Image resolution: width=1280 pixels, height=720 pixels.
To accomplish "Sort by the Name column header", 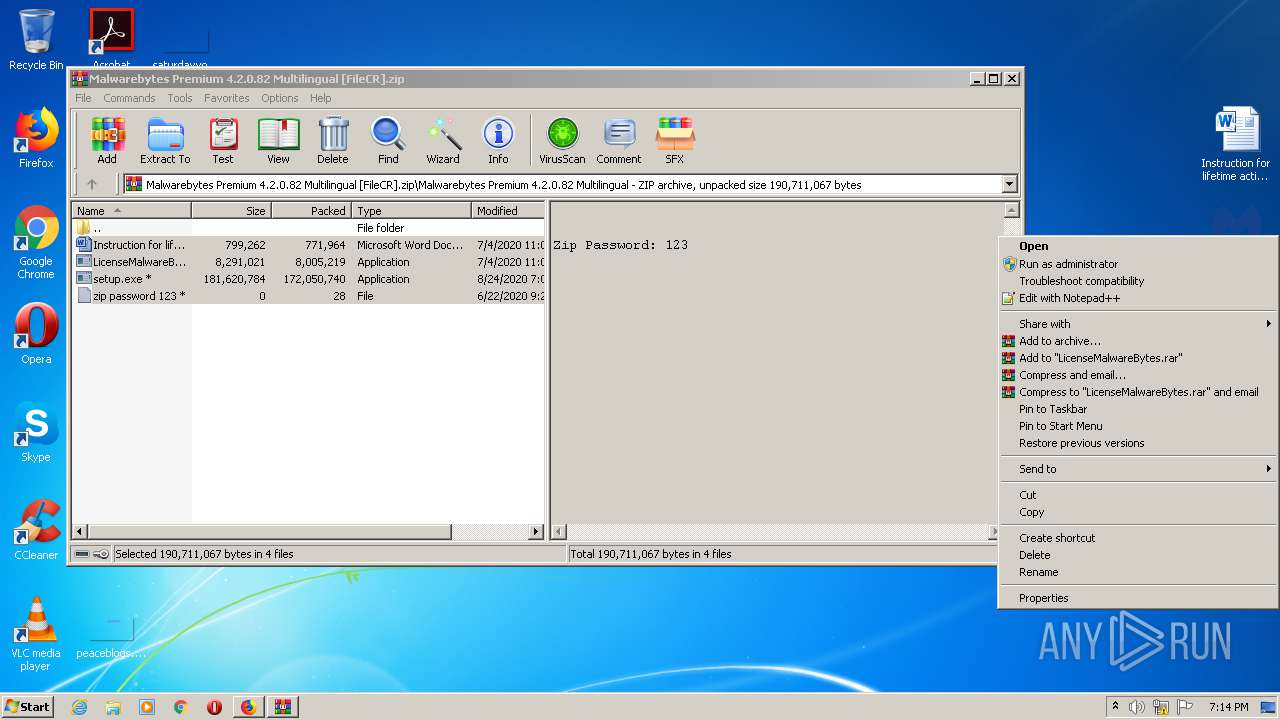I will (x=131, y=211).
